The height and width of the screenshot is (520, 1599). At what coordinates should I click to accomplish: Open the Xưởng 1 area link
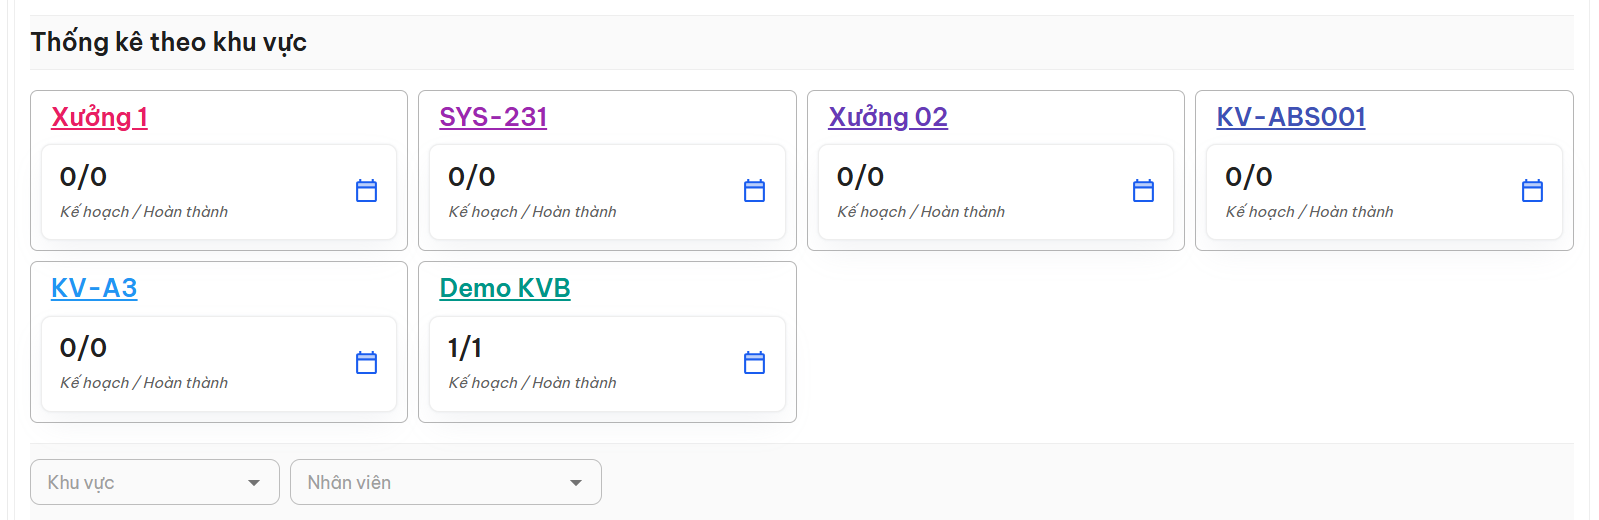tap(99, 117)
